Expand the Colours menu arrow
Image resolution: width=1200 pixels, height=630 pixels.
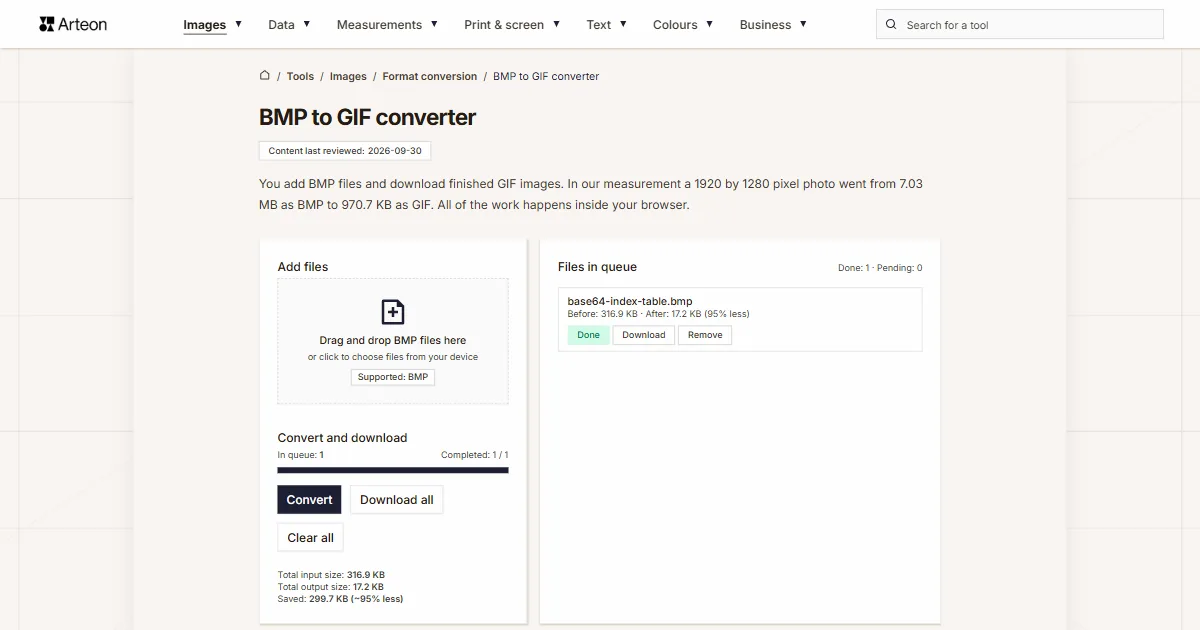709,23
